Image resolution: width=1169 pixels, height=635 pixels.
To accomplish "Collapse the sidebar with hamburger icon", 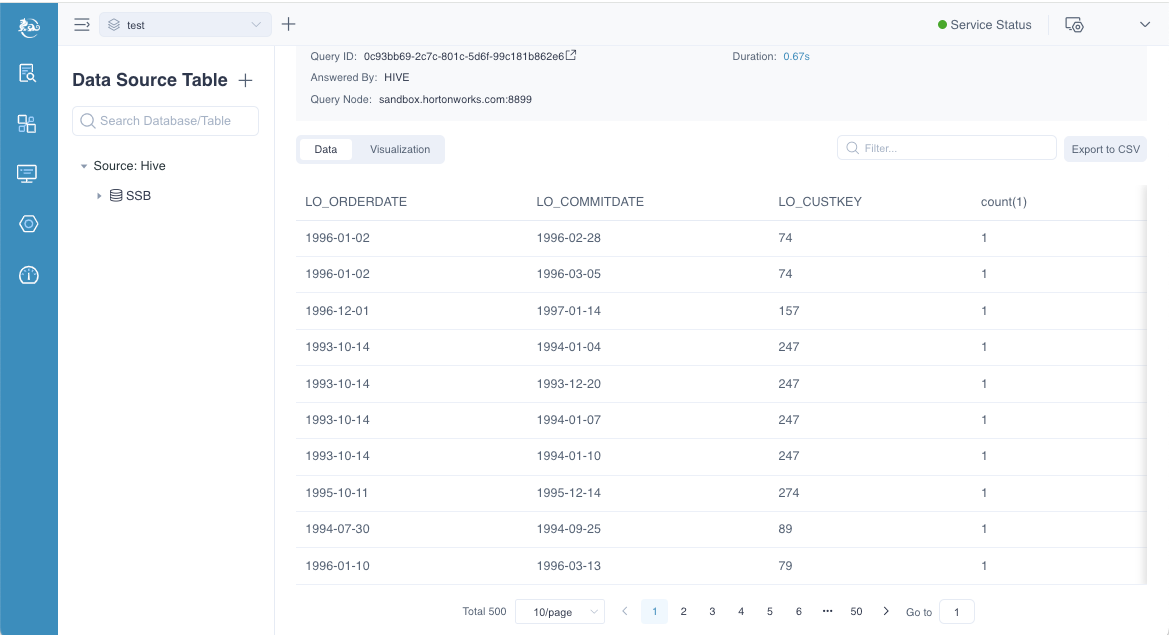I will coord(82,24).
